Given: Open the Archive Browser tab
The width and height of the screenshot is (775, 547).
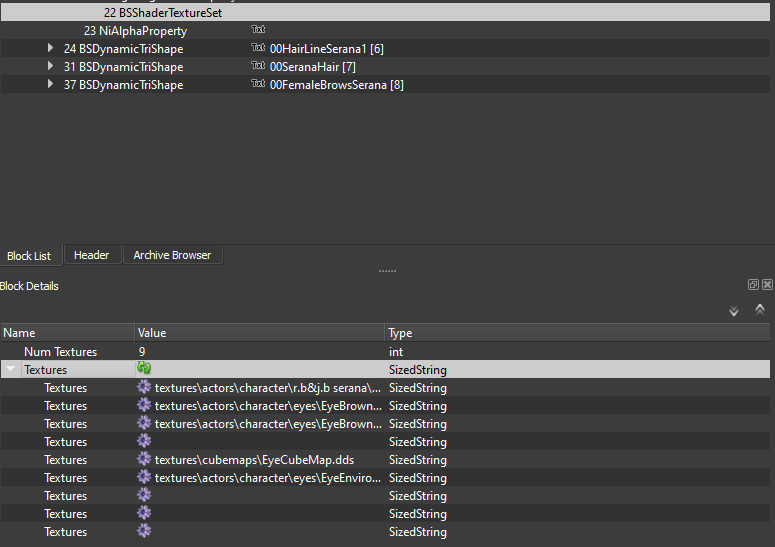Looking at the screenshot, I should click(x=172, y=255).
